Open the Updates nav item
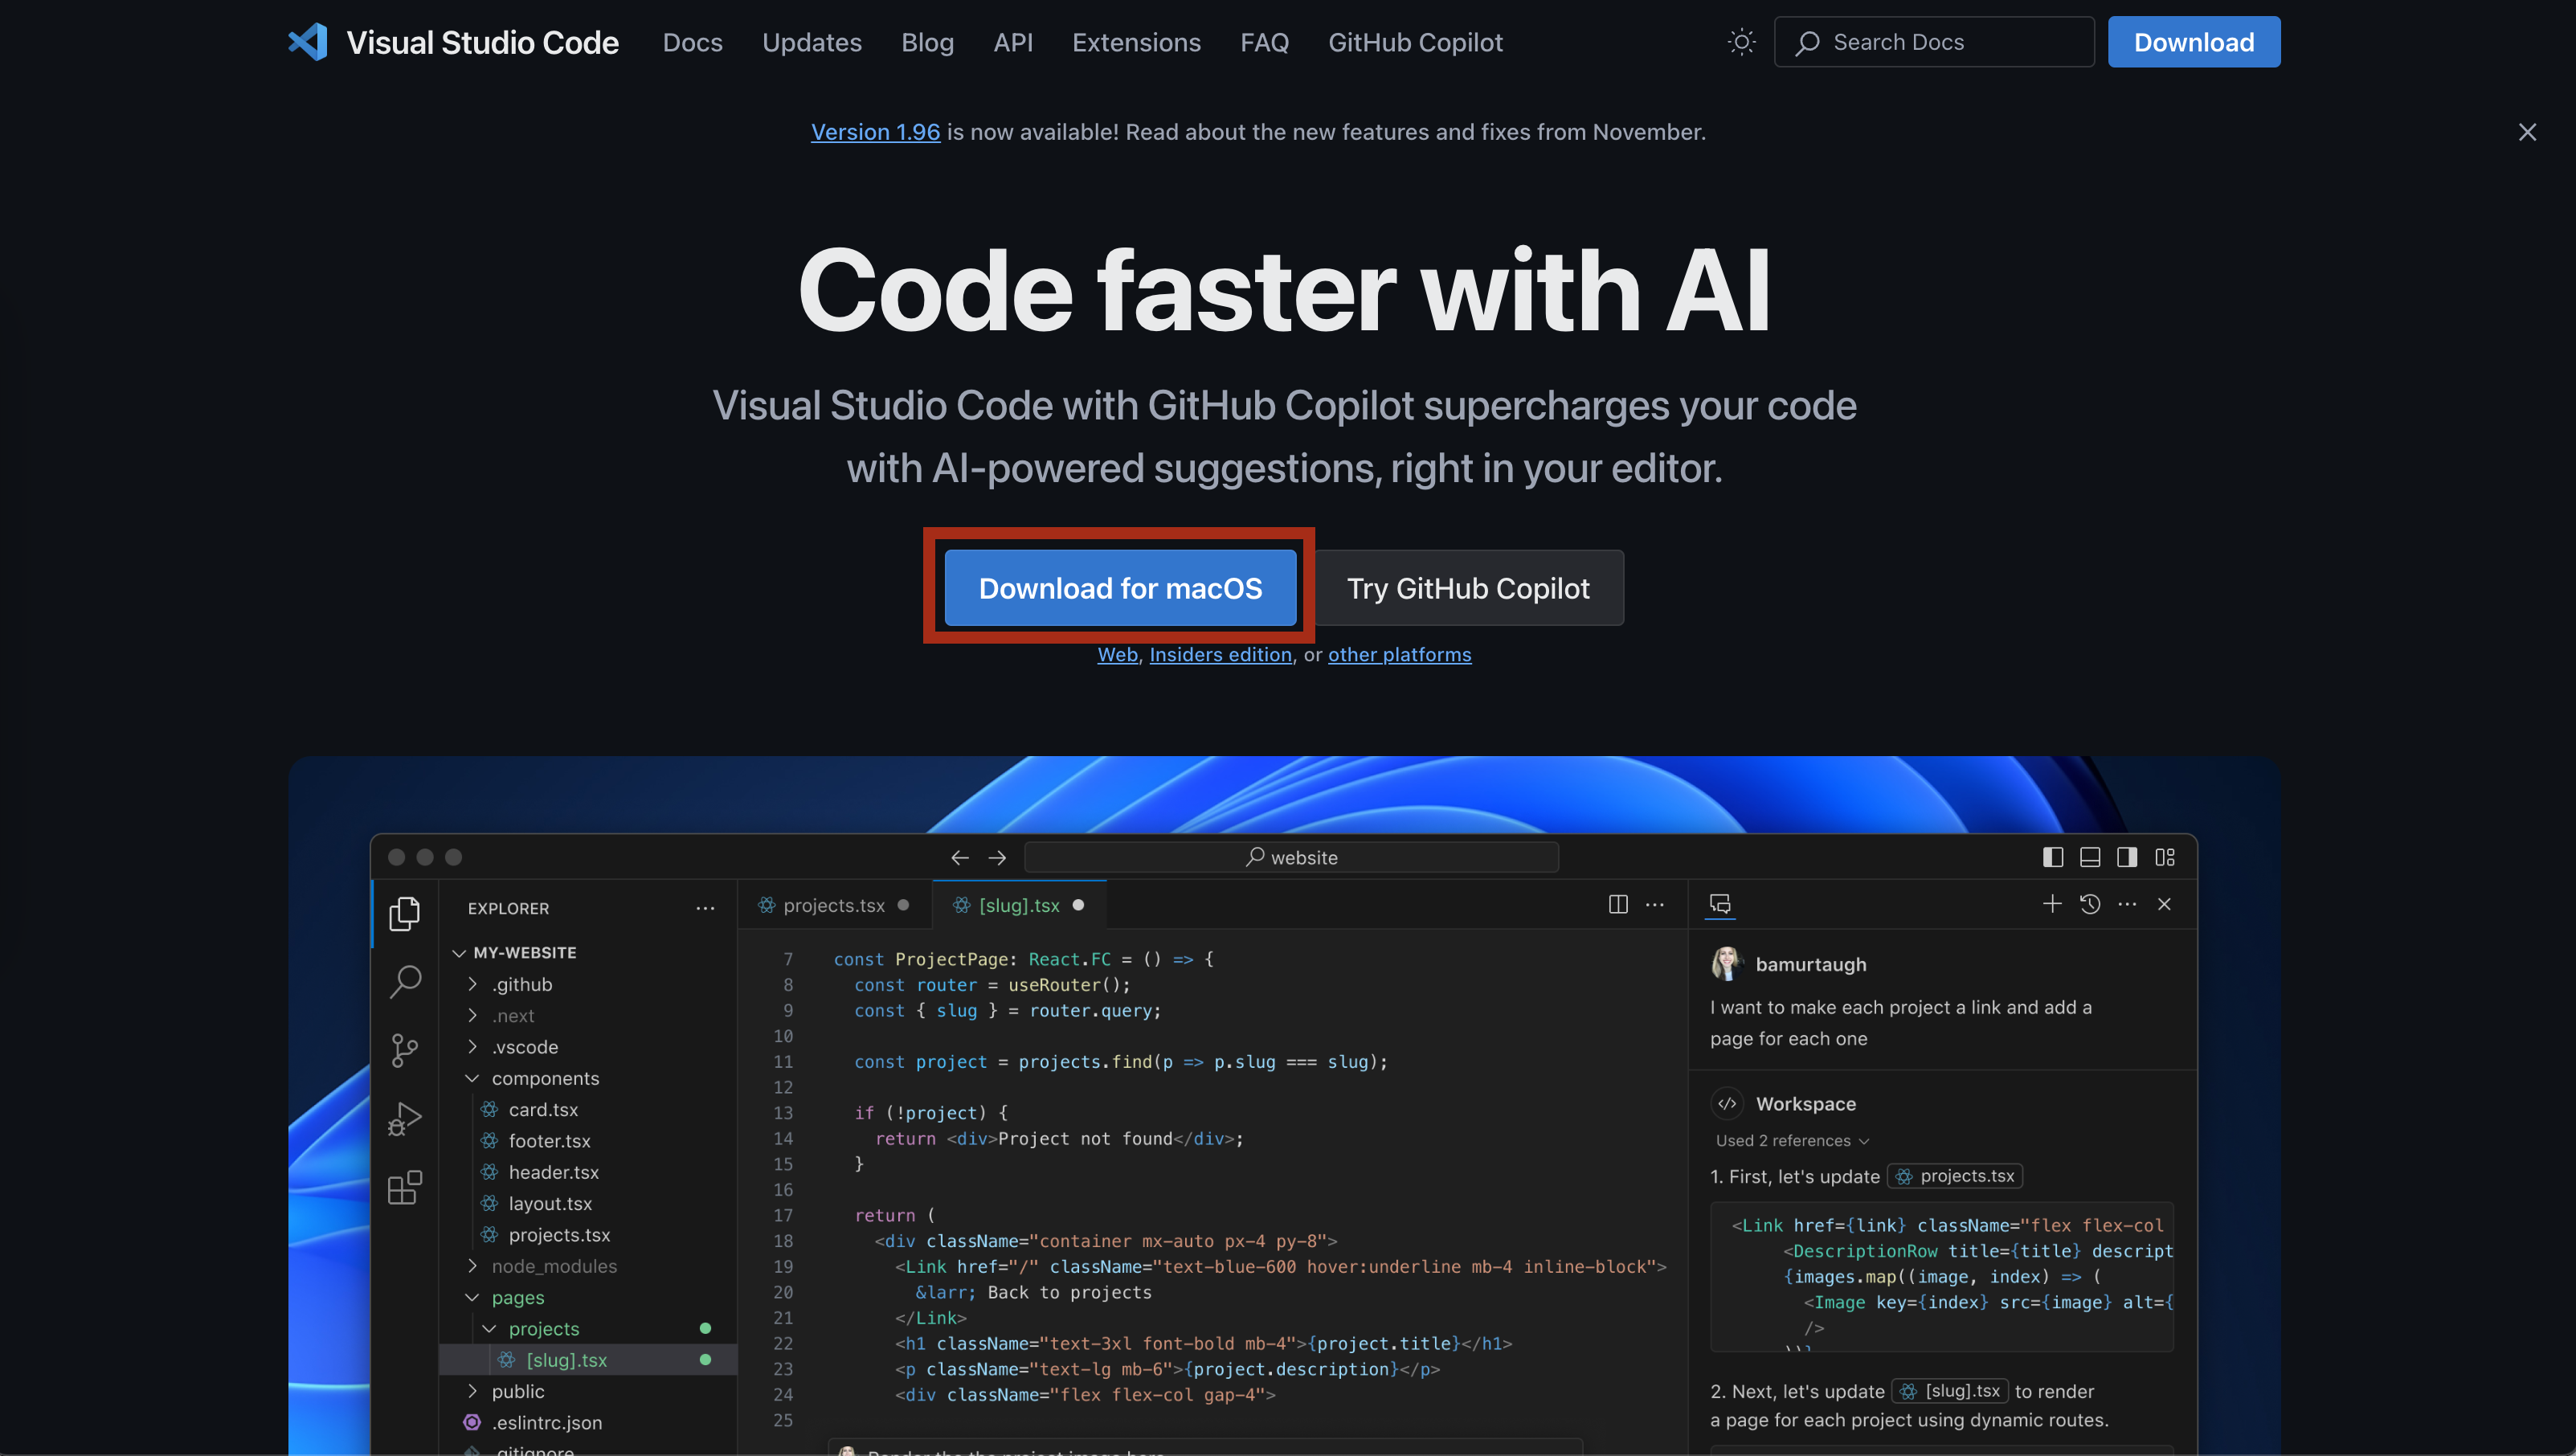 (x=811, y=42)
